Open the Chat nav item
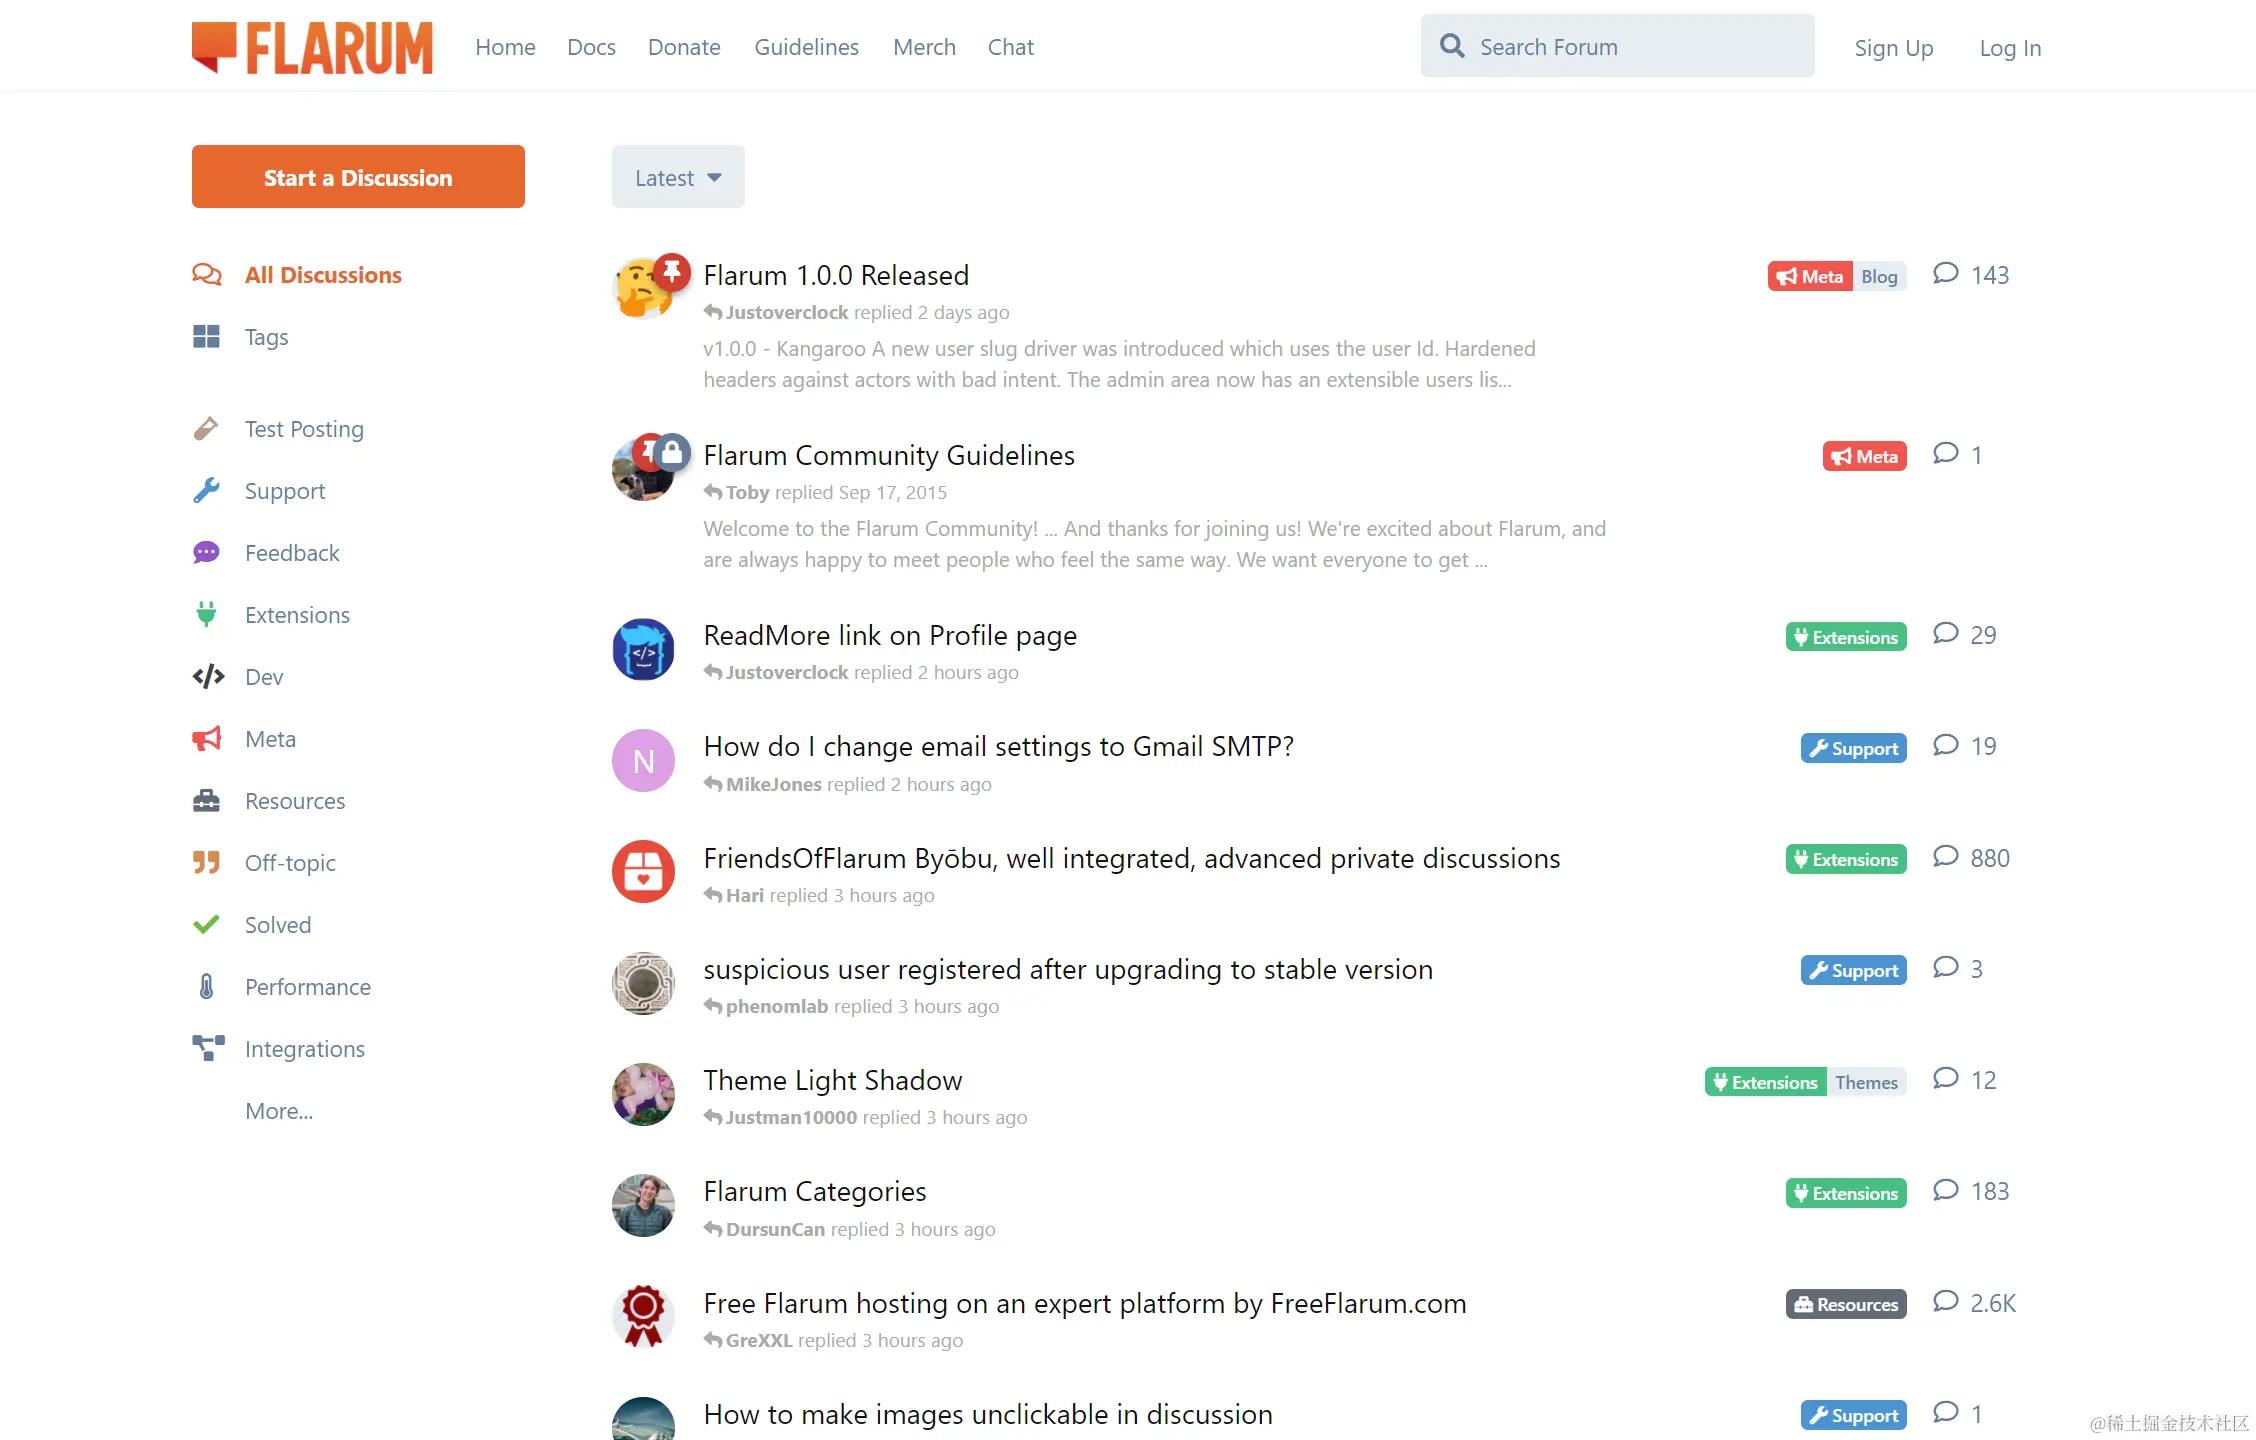This screenshot has width=2256, height=1440. click(x=1010, y=47)
